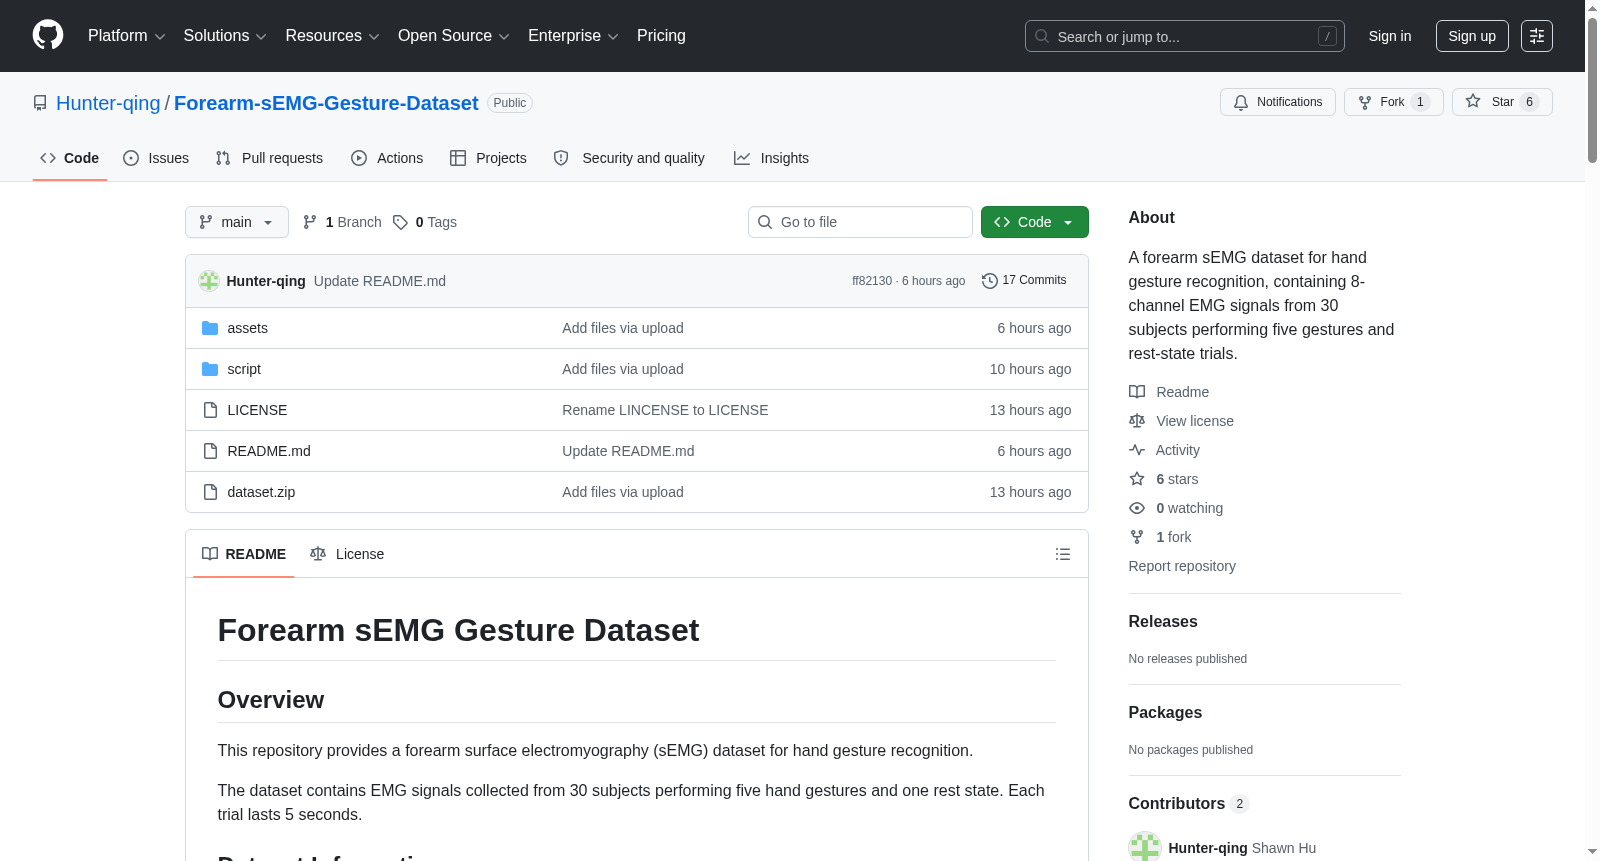The height and width of the screenshot is (861, 1600).
Task: Click the Report repository link
Action: (1182, 566)
